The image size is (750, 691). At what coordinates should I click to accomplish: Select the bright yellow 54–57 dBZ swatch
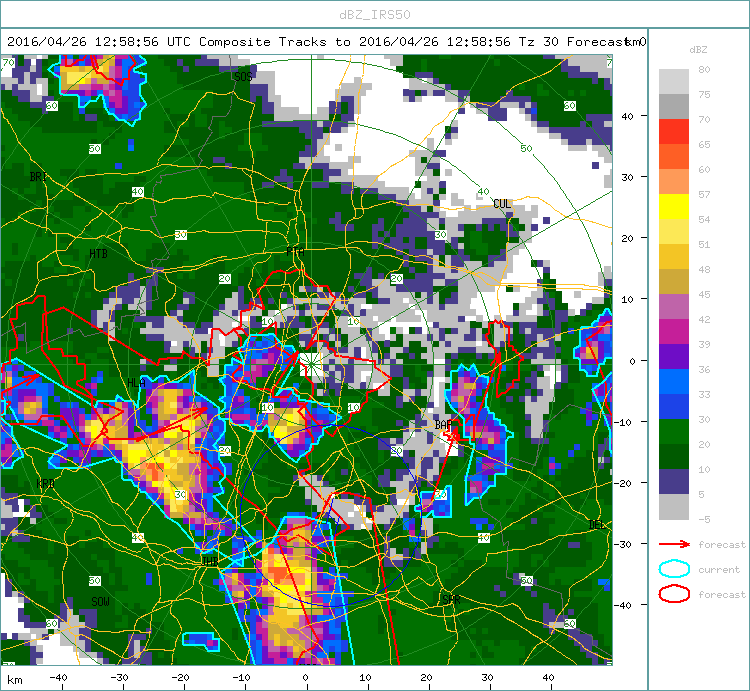click(673, 207)
